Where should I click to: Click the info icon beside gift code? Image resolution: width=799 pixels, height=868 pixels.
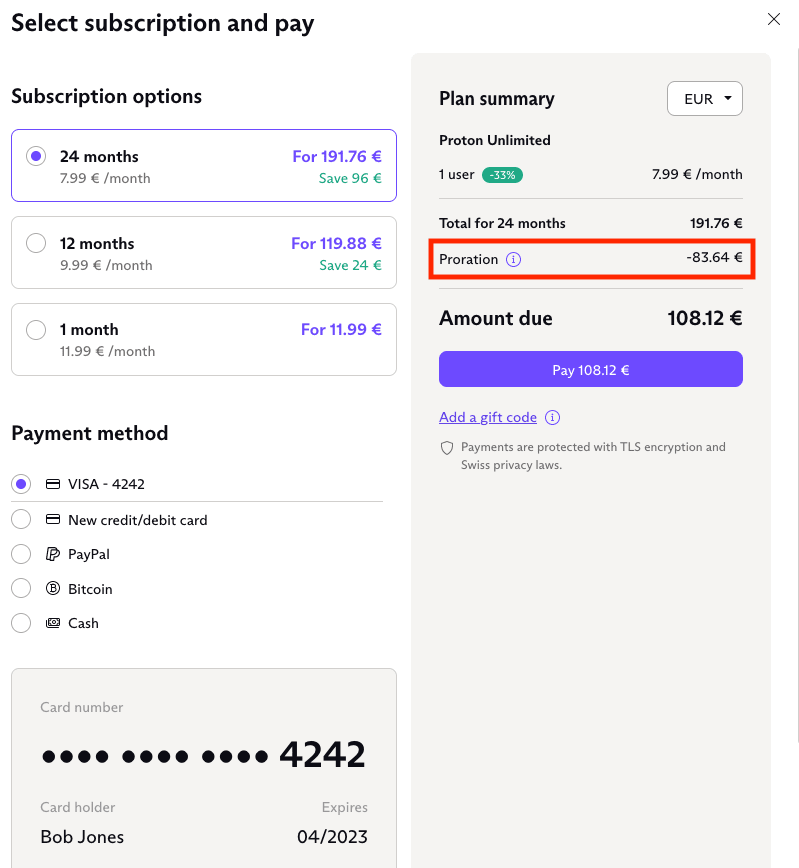[552, 417]
